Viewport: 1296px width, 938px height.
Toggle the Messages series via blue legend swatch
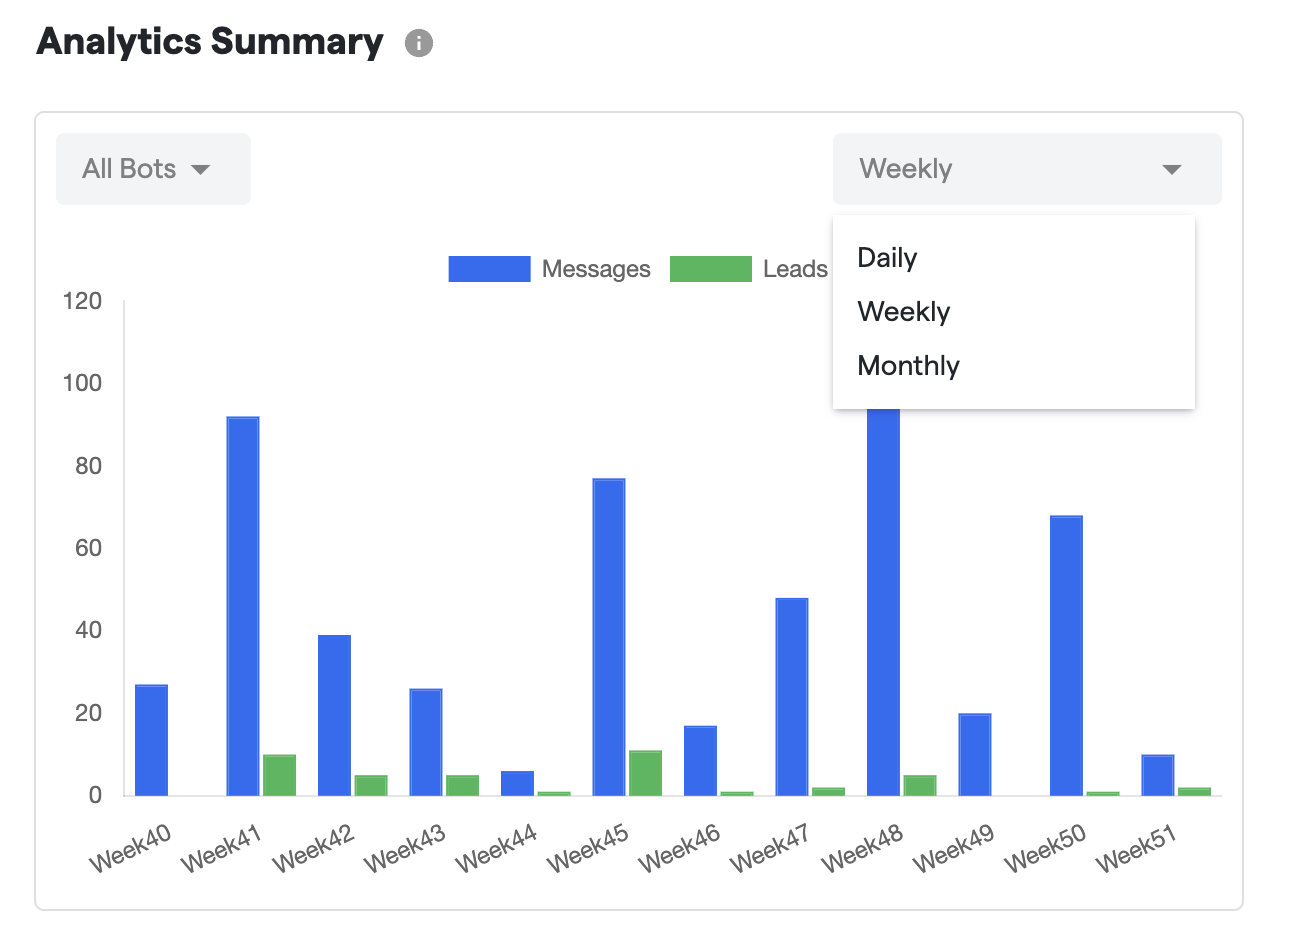[489, 269]
